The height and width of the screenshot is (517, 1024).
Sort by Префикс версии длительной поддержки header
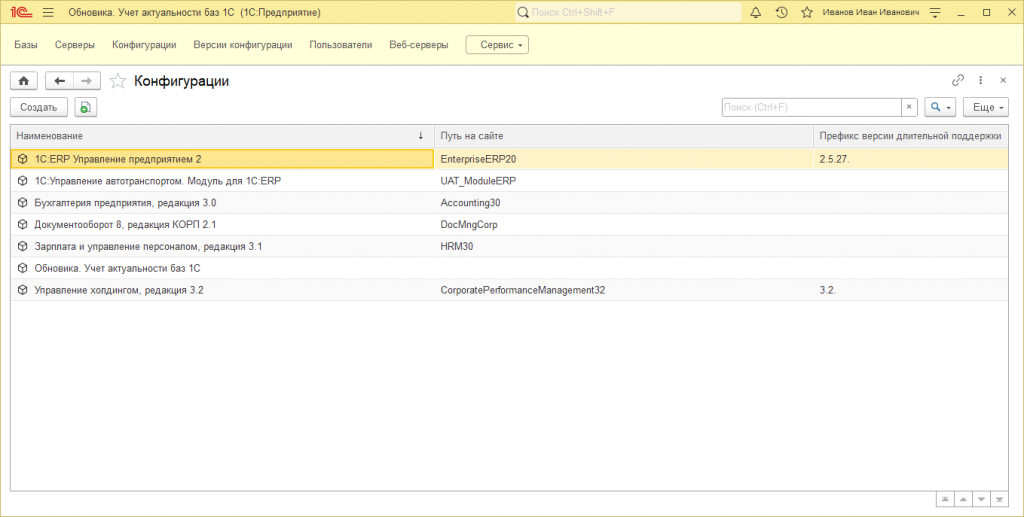(x=910, y=136)
